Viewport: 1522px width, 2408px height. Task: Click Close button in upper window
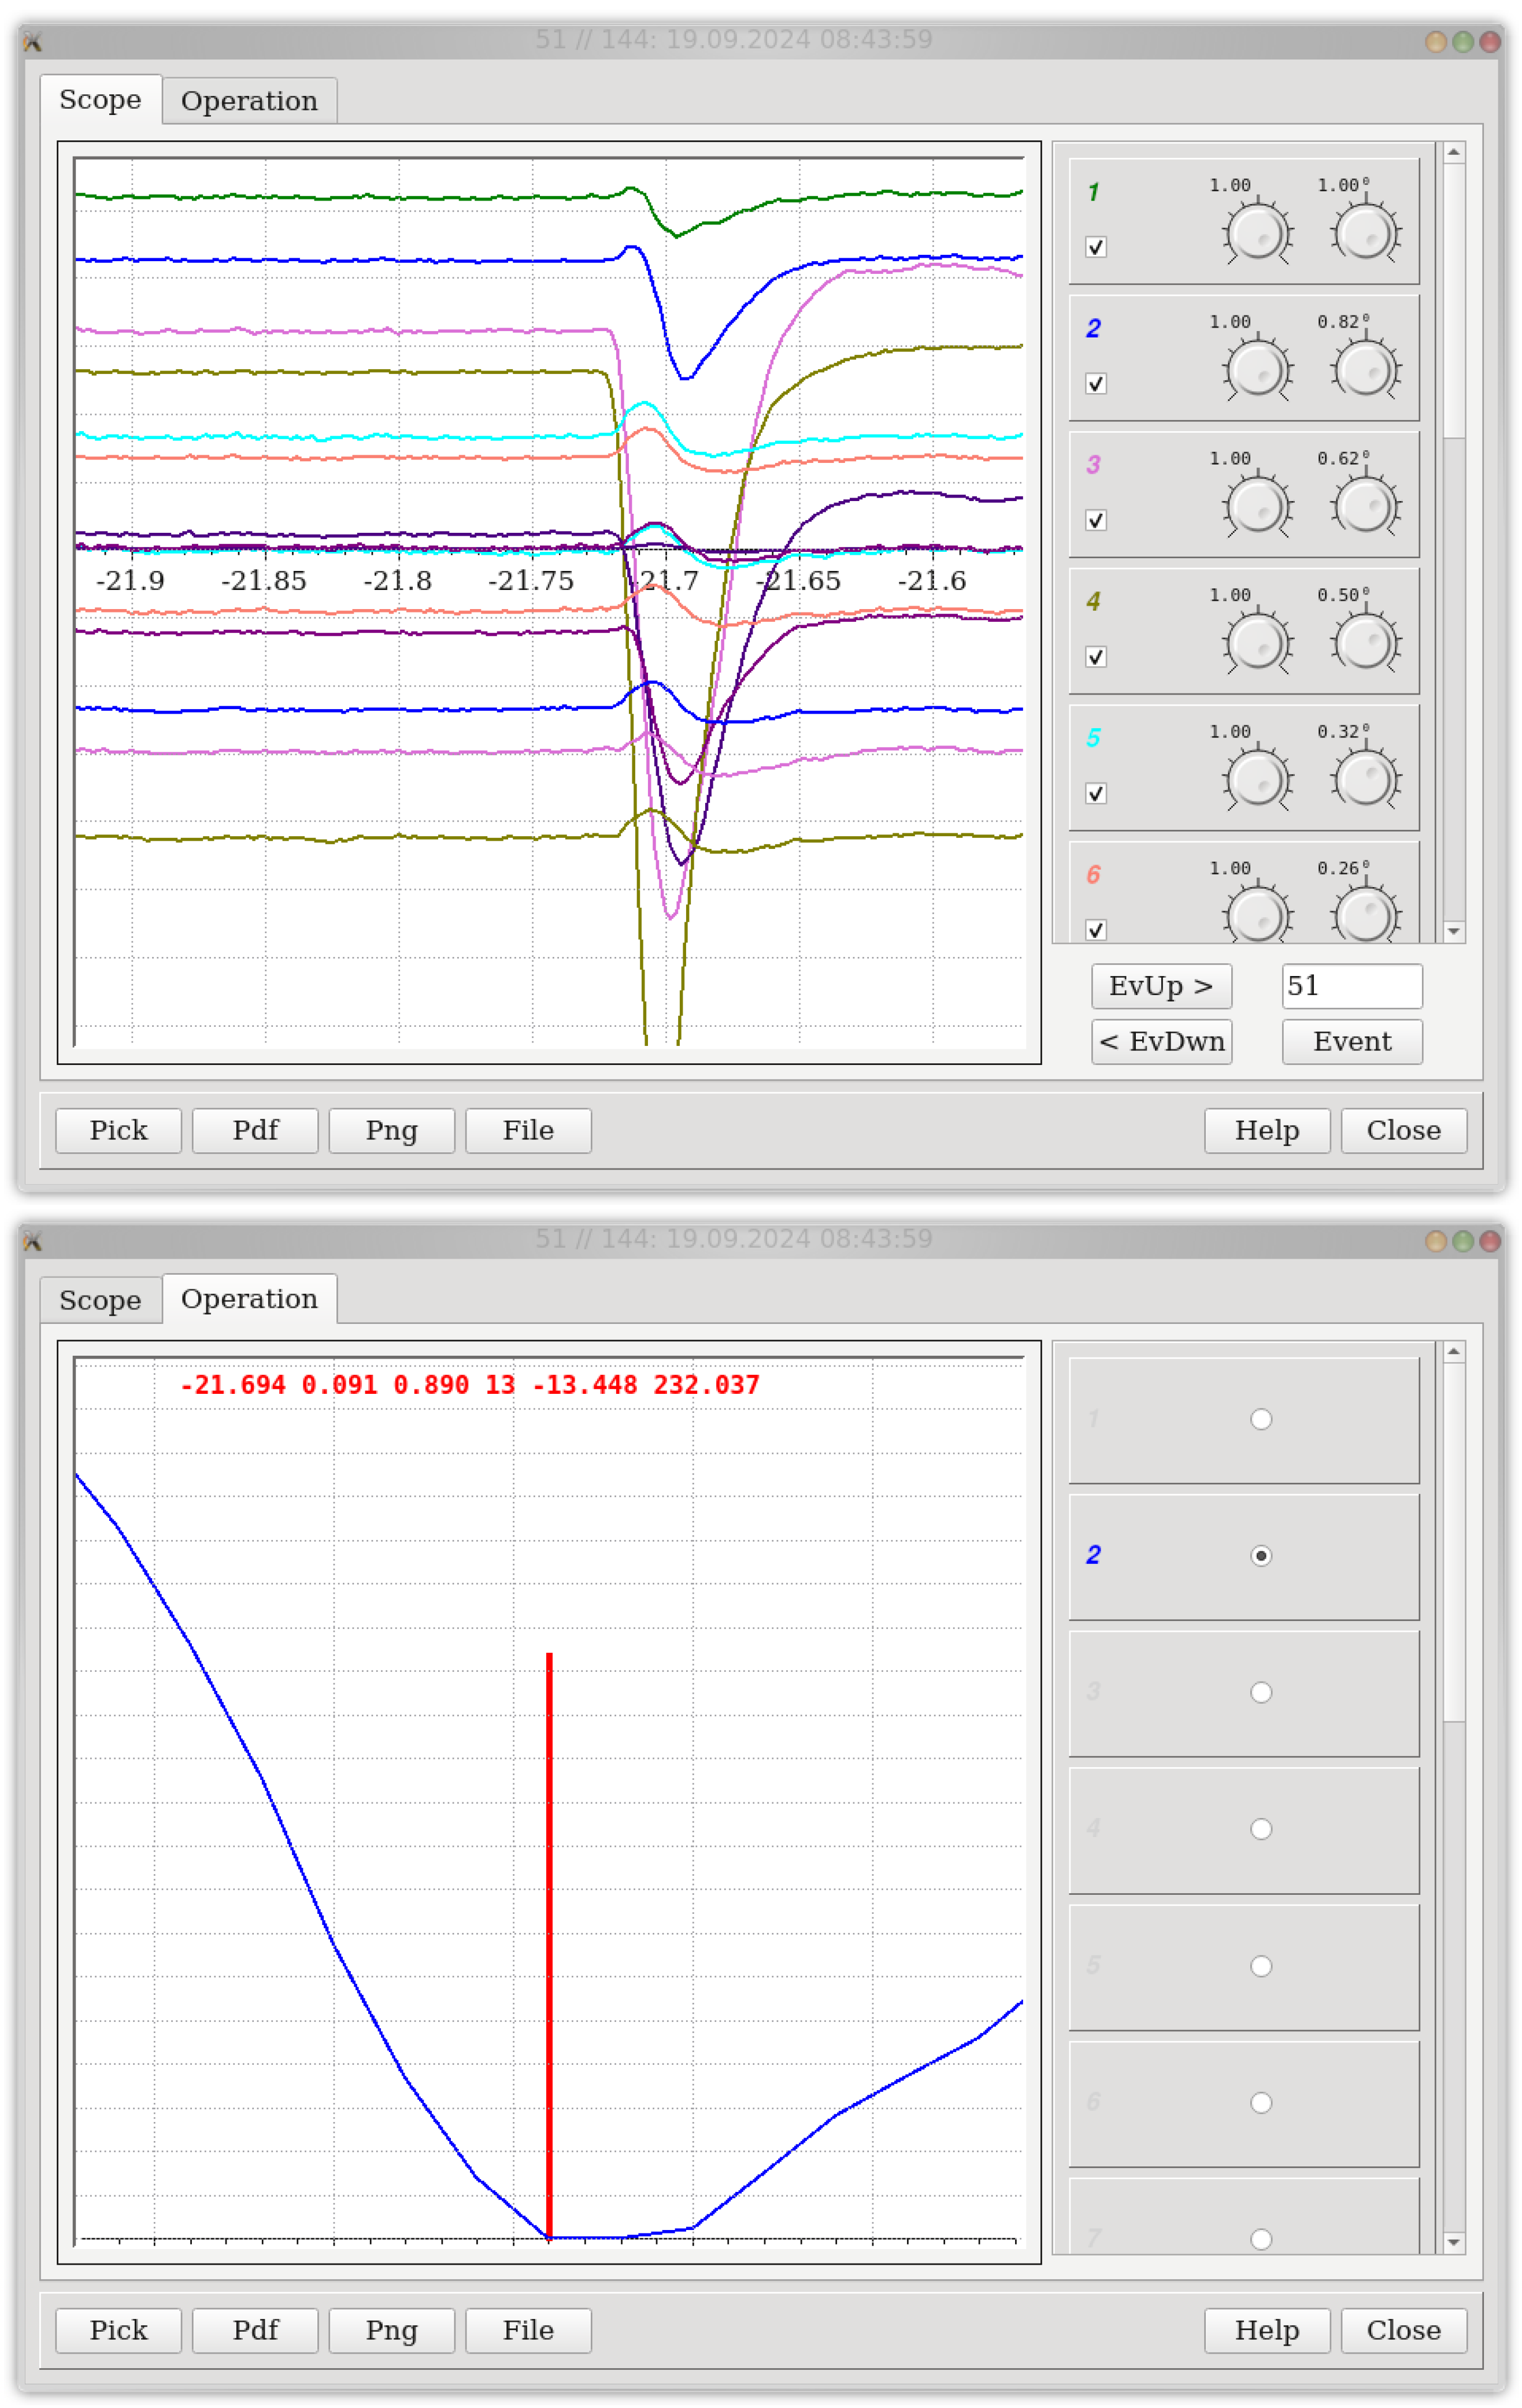click(x=1404, y=1130)
